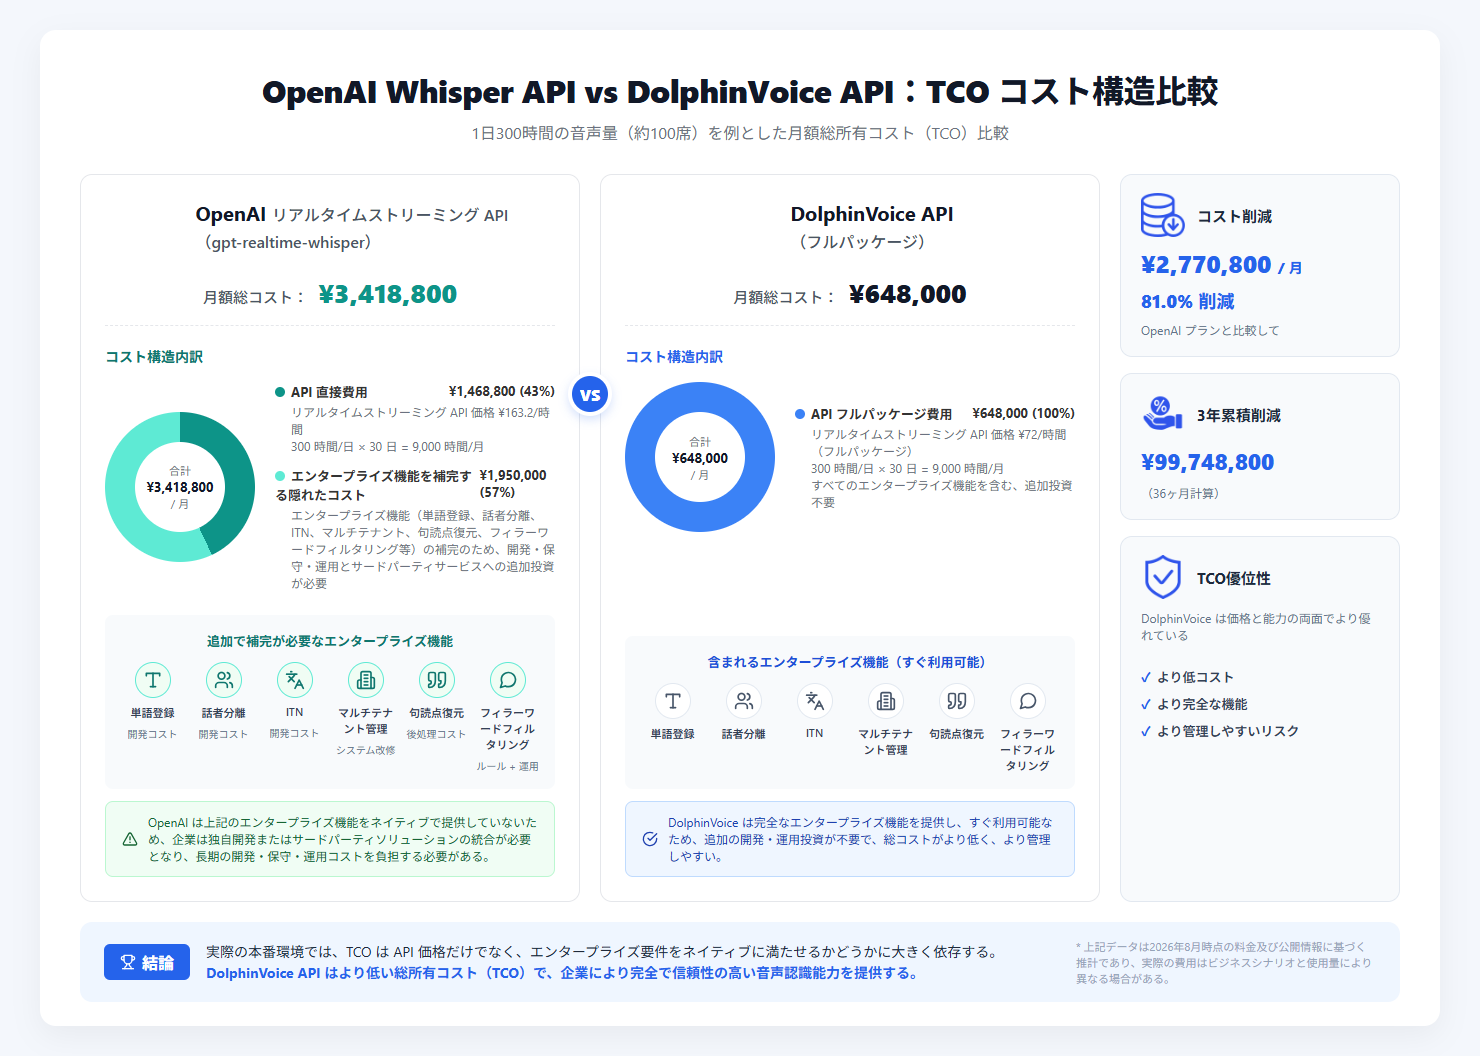Click the ¥1,468,800 (43%) value
1480x1056 pixels.
(502, 392)
